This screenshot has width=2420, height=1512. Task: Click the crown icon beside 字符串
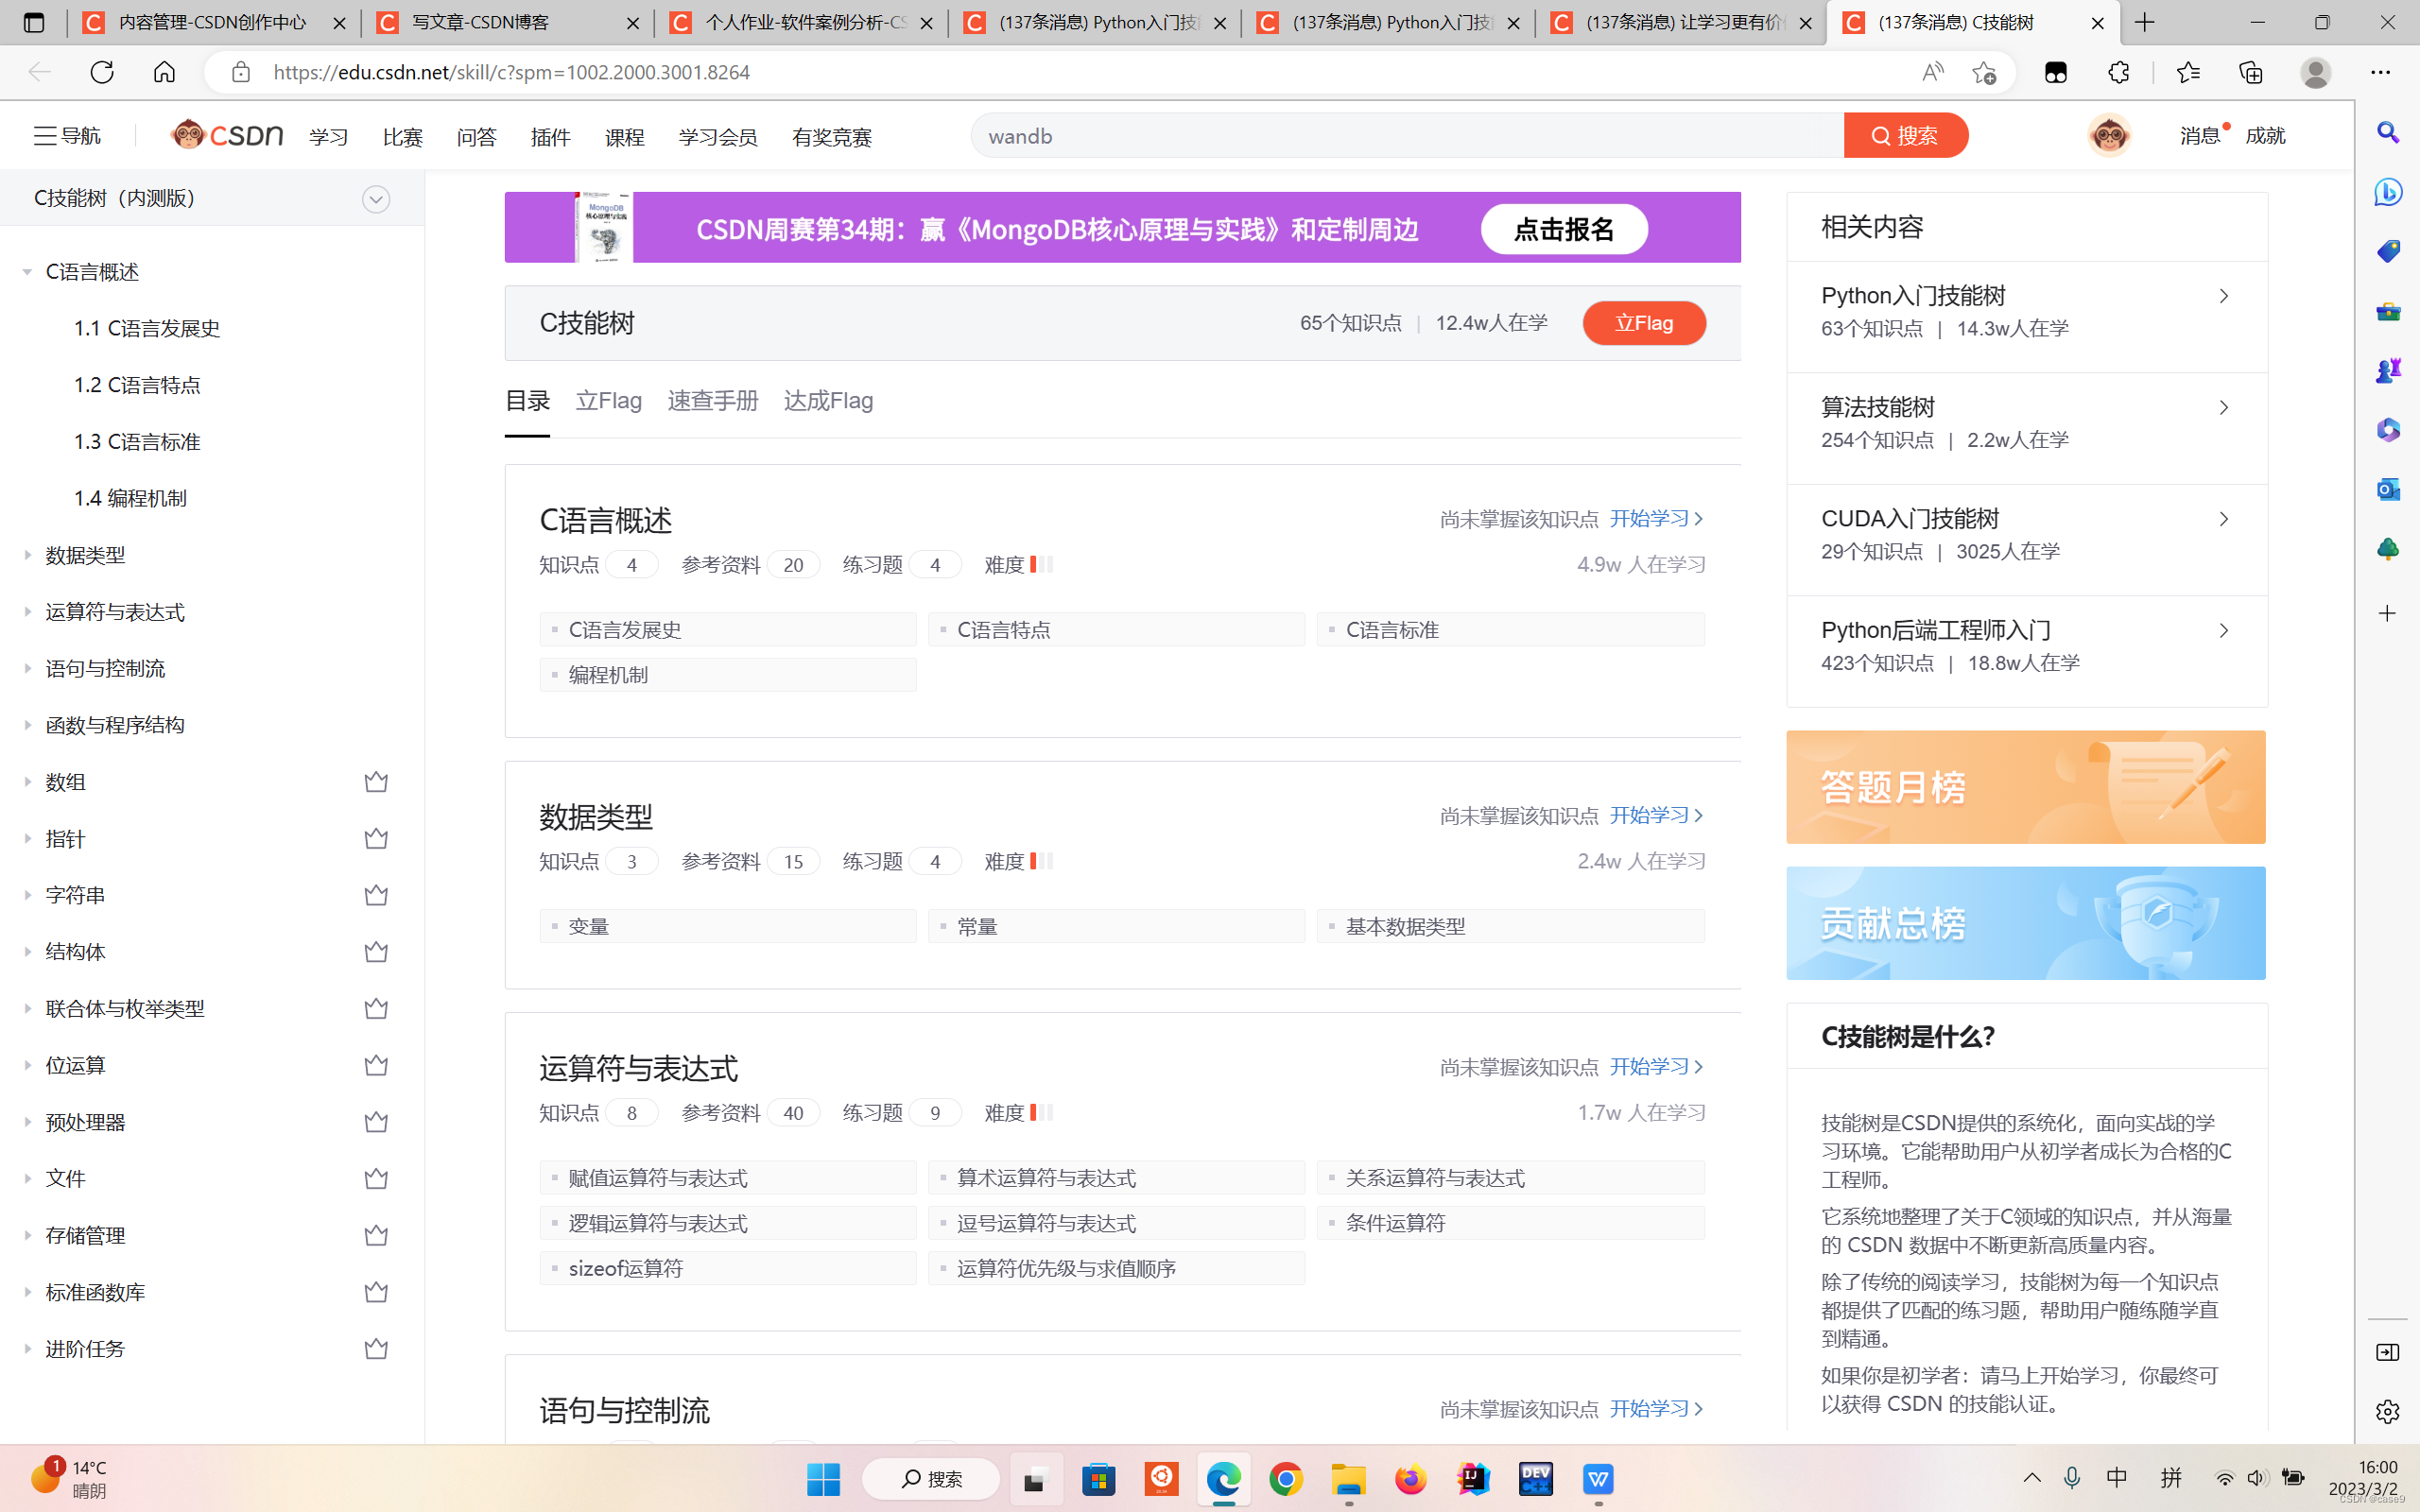click(x=376, y=895)
